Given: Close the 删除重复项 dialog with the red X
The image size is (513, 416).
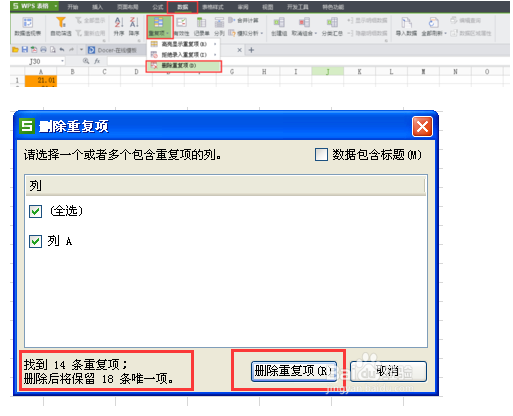Looking at the screenshot, I should point(422,126).
